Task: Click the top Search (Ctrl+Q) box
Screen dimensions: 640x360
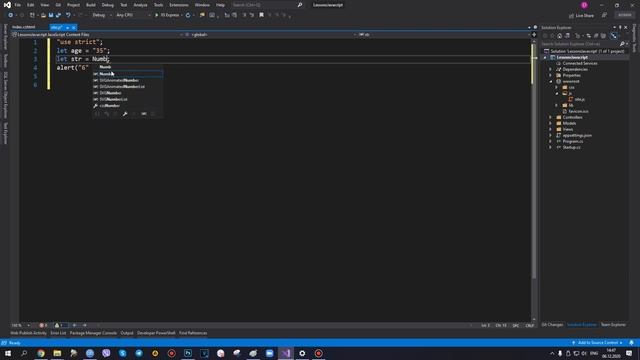Action: (267, 5)
